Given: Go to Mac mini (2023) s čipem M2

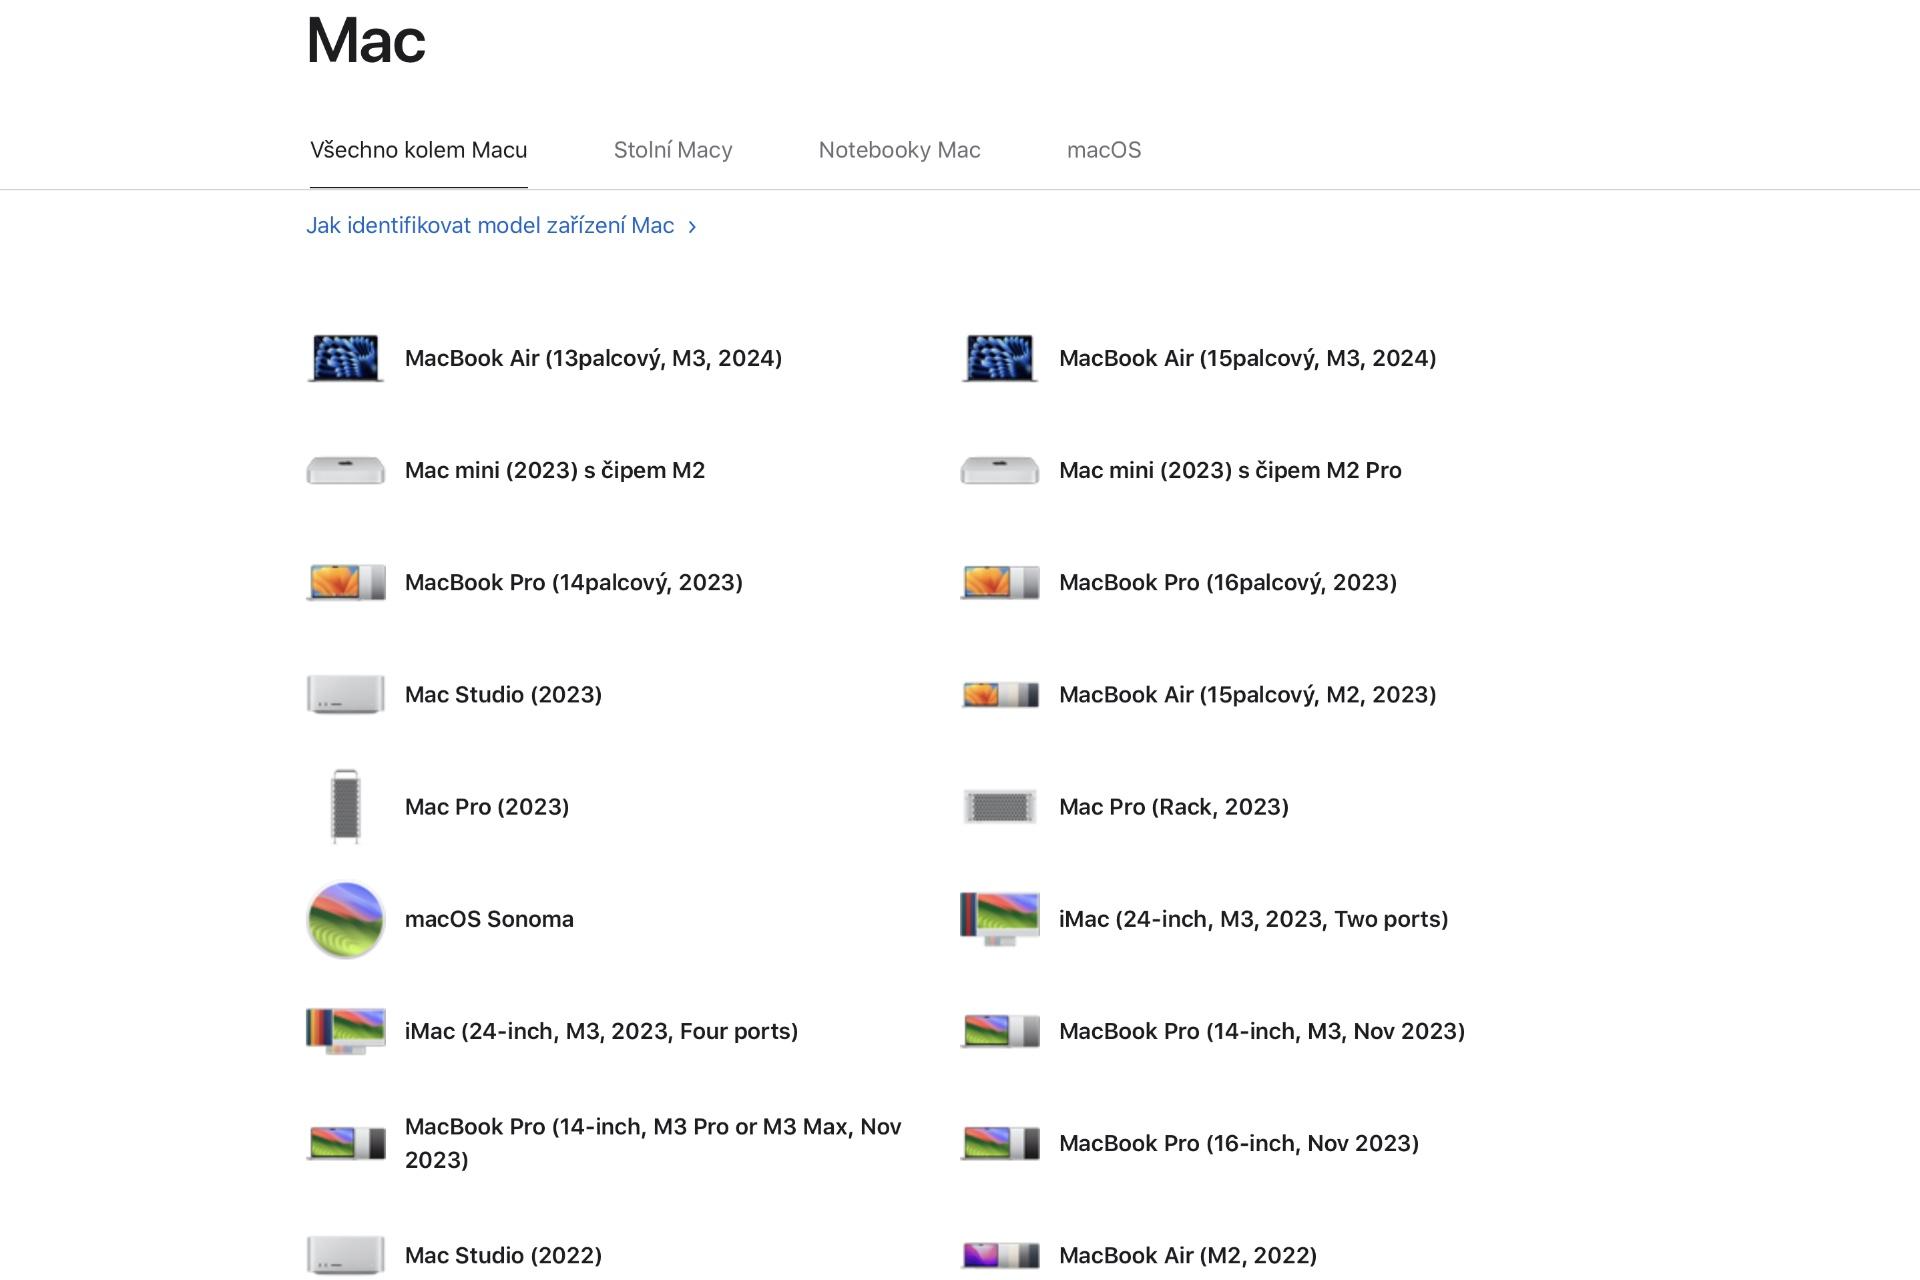Looking at the screenshot, I should [555, 470].
